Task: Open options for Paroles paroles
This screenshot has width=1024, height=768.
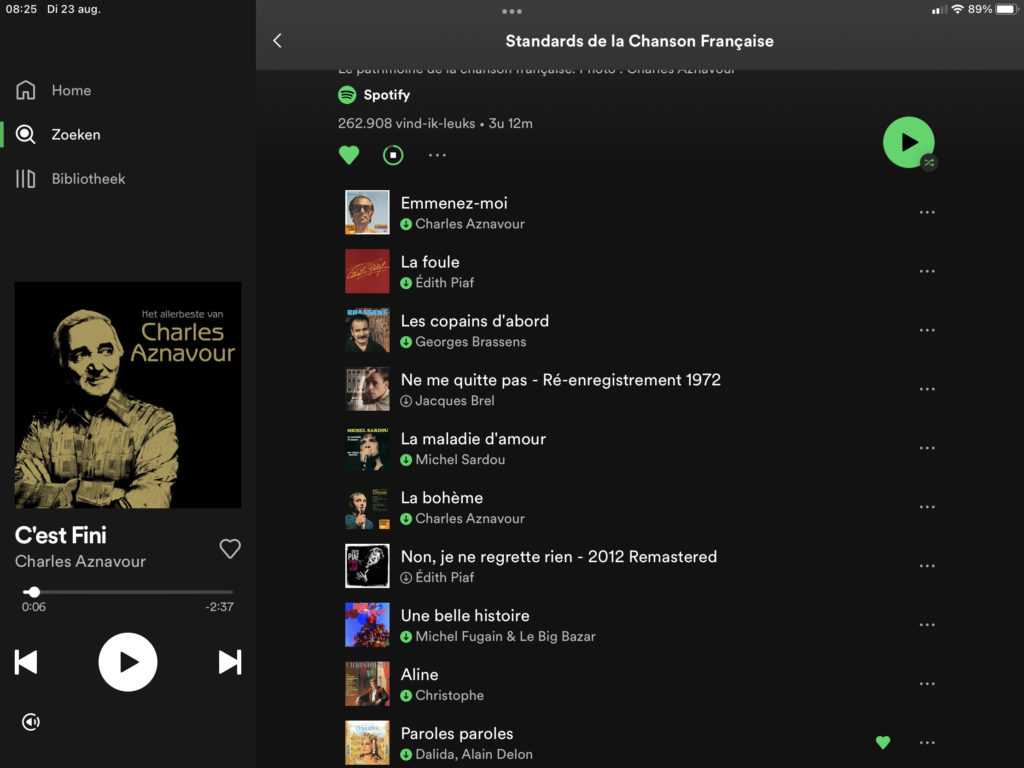Action: [x=927, y=743]
